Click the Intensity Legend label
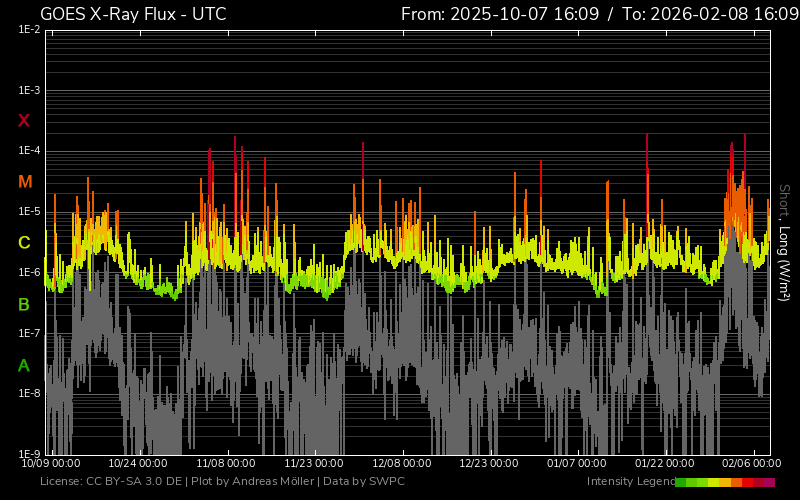The height and width of the screenshot is (500, 800). click(x=628, y=482)
